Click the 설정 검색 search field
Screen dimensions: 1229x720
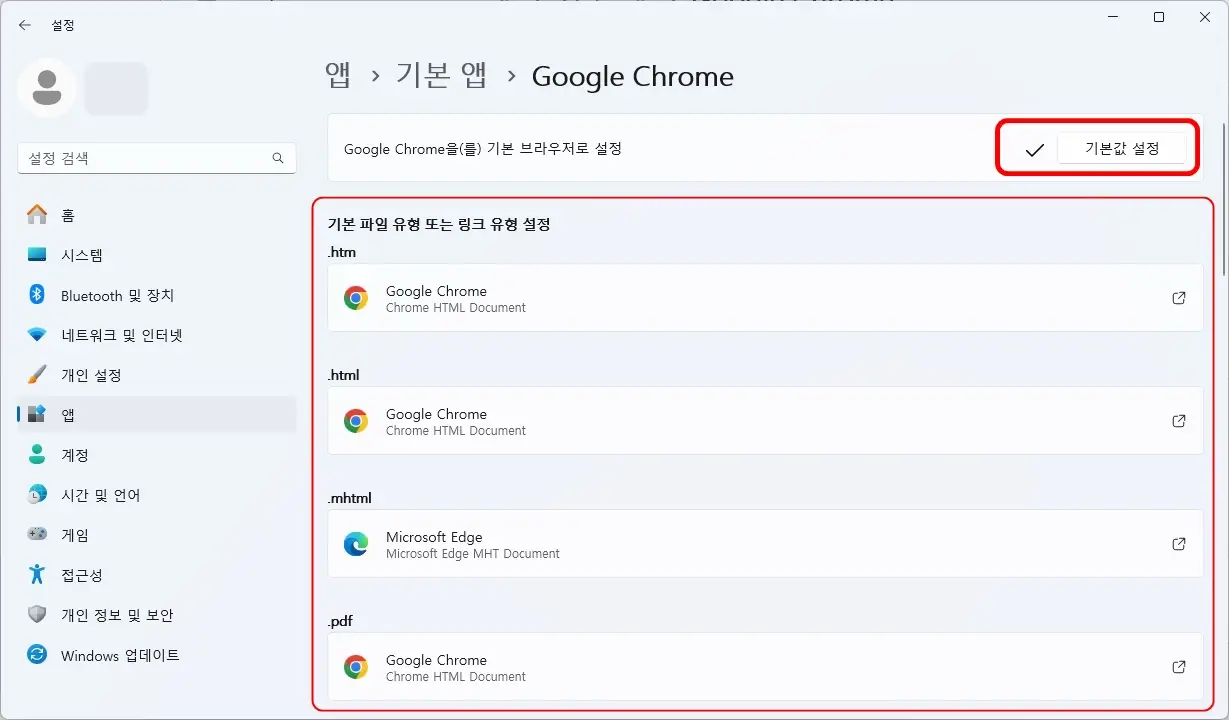(157, 158)
